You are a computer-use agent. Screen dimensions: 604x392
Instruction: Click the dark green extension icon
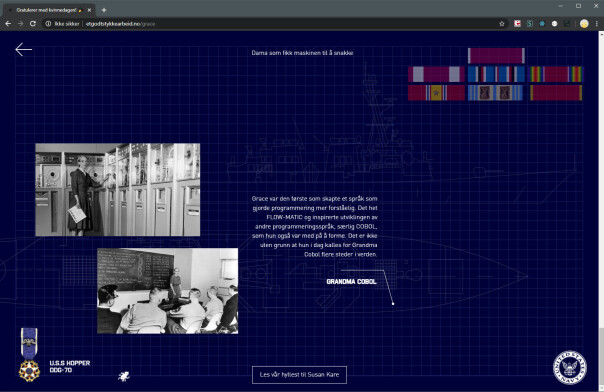point(567,24)
